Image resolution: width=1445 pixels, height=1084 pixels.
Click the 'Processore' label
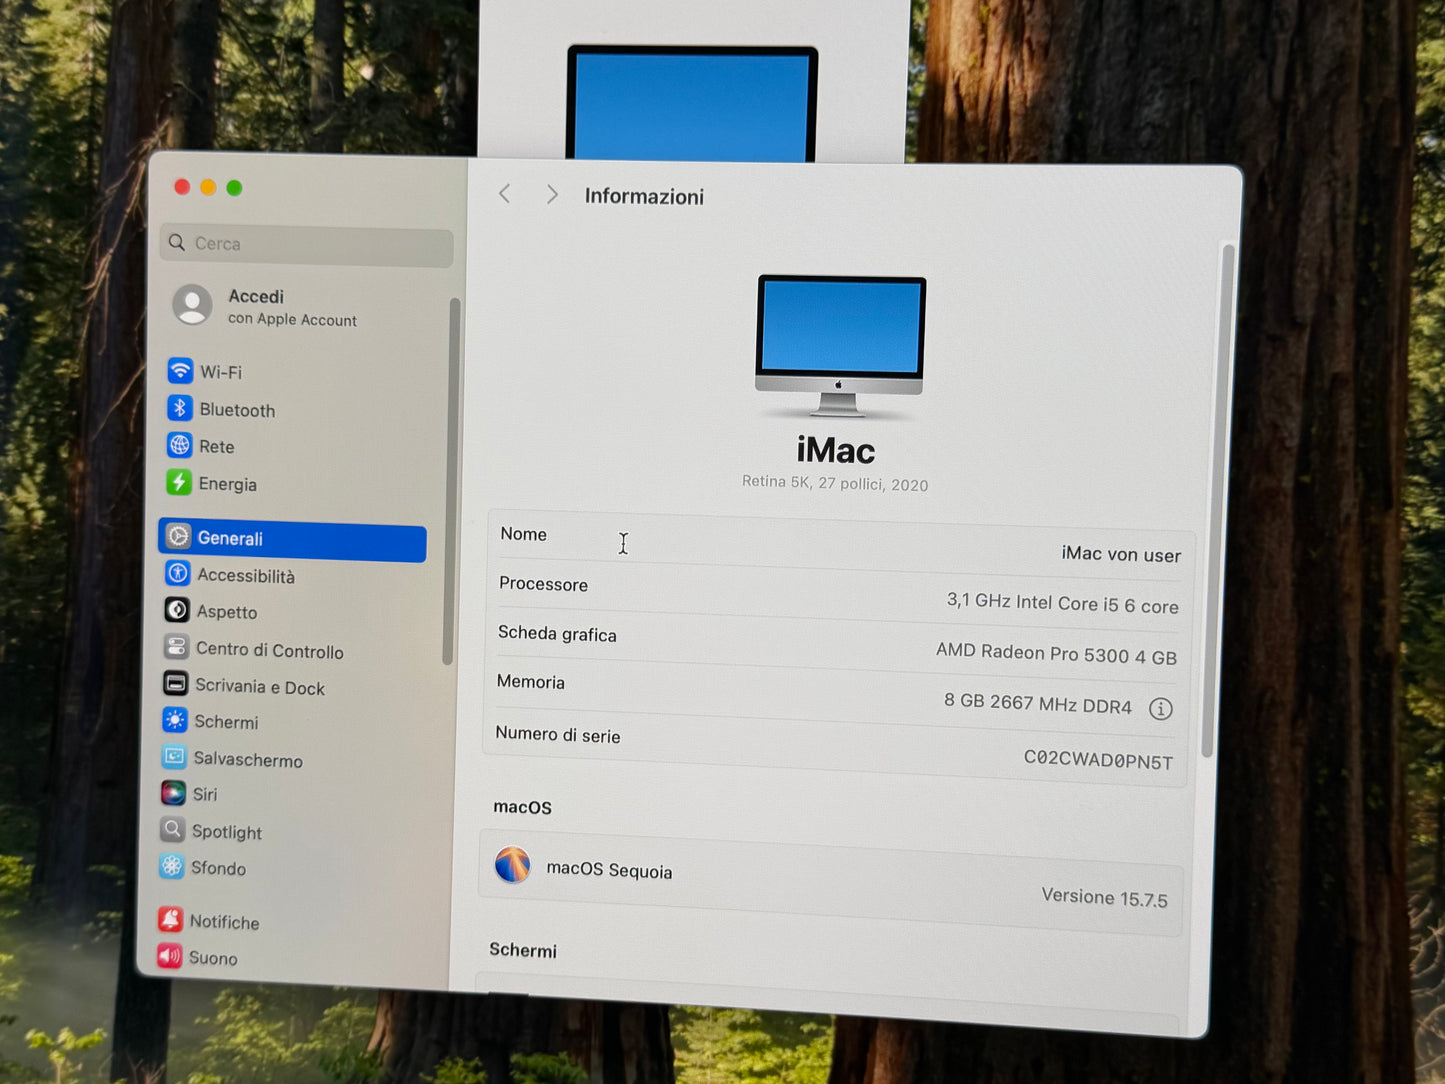click(x=543, y=583)
